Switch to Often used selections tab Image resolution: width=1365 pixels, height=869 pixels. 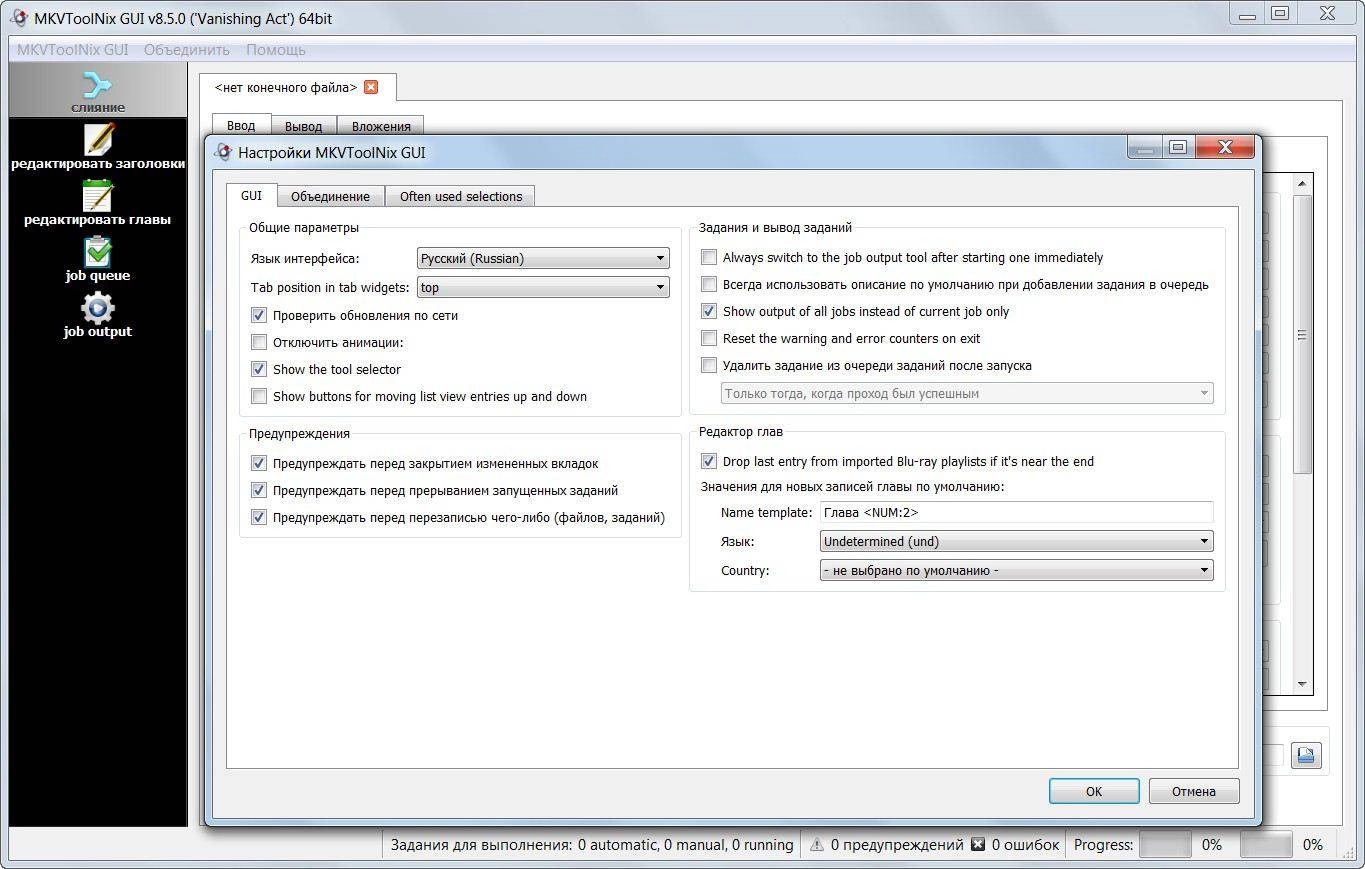[461, 196]
